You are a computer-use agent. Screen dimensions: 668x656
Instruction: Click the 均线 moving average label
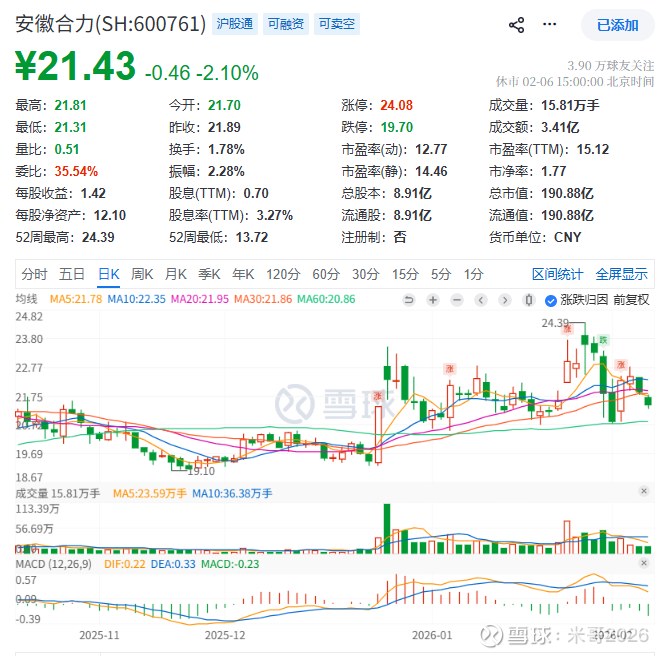[26, 299]
